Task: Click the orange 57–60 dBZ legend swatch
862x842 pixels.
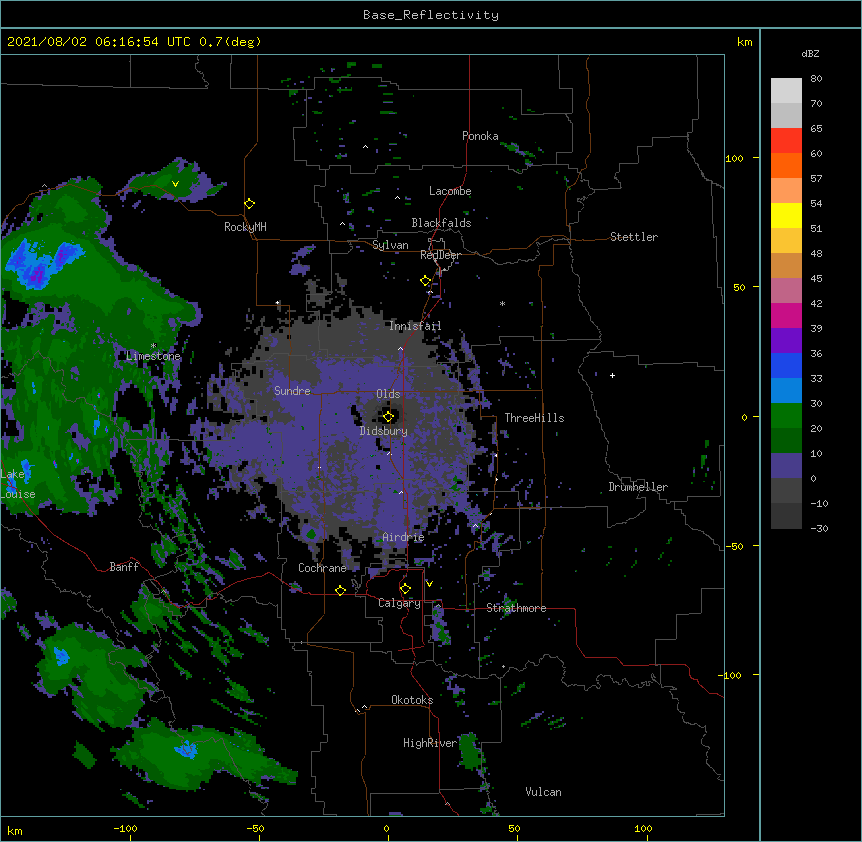Action: click(786, 165)
